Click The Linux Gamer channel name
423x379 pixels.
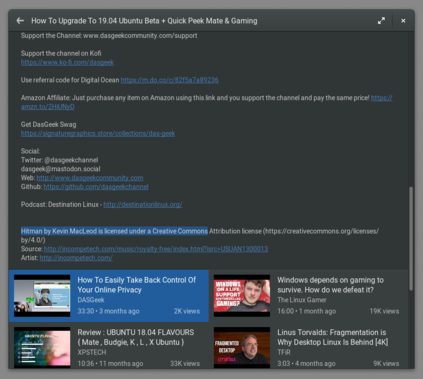[302, 300]
